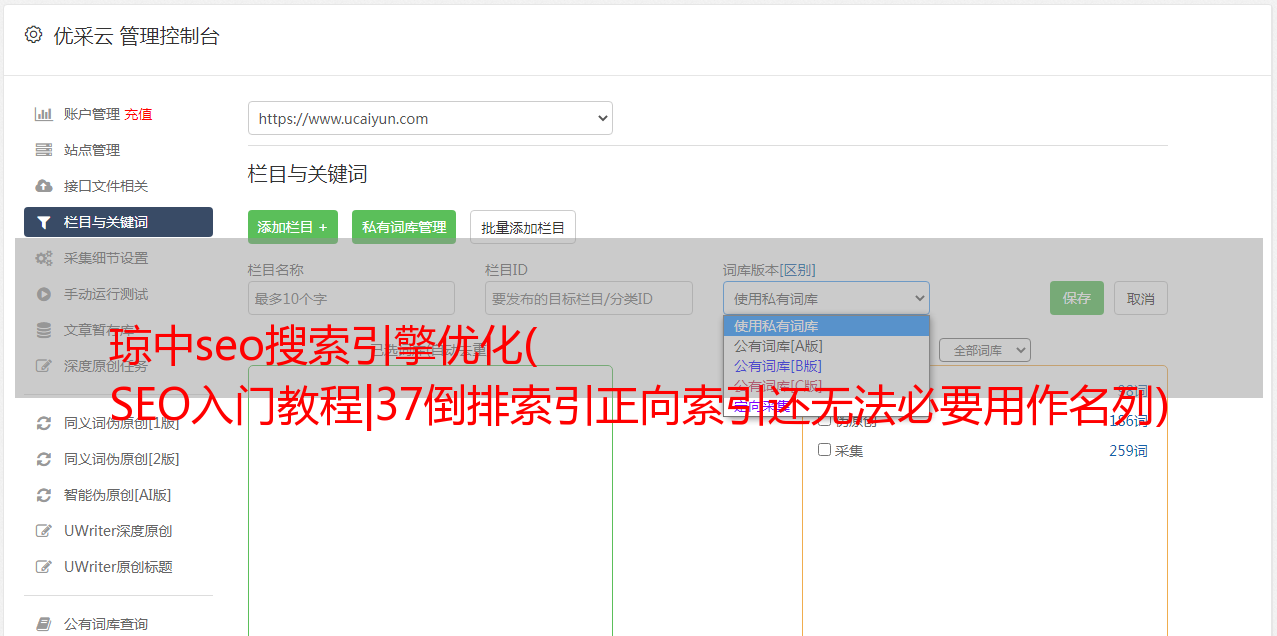
Task: Open 同义词伪原创[2版] in the sidebar
Action: click(121, 459)
